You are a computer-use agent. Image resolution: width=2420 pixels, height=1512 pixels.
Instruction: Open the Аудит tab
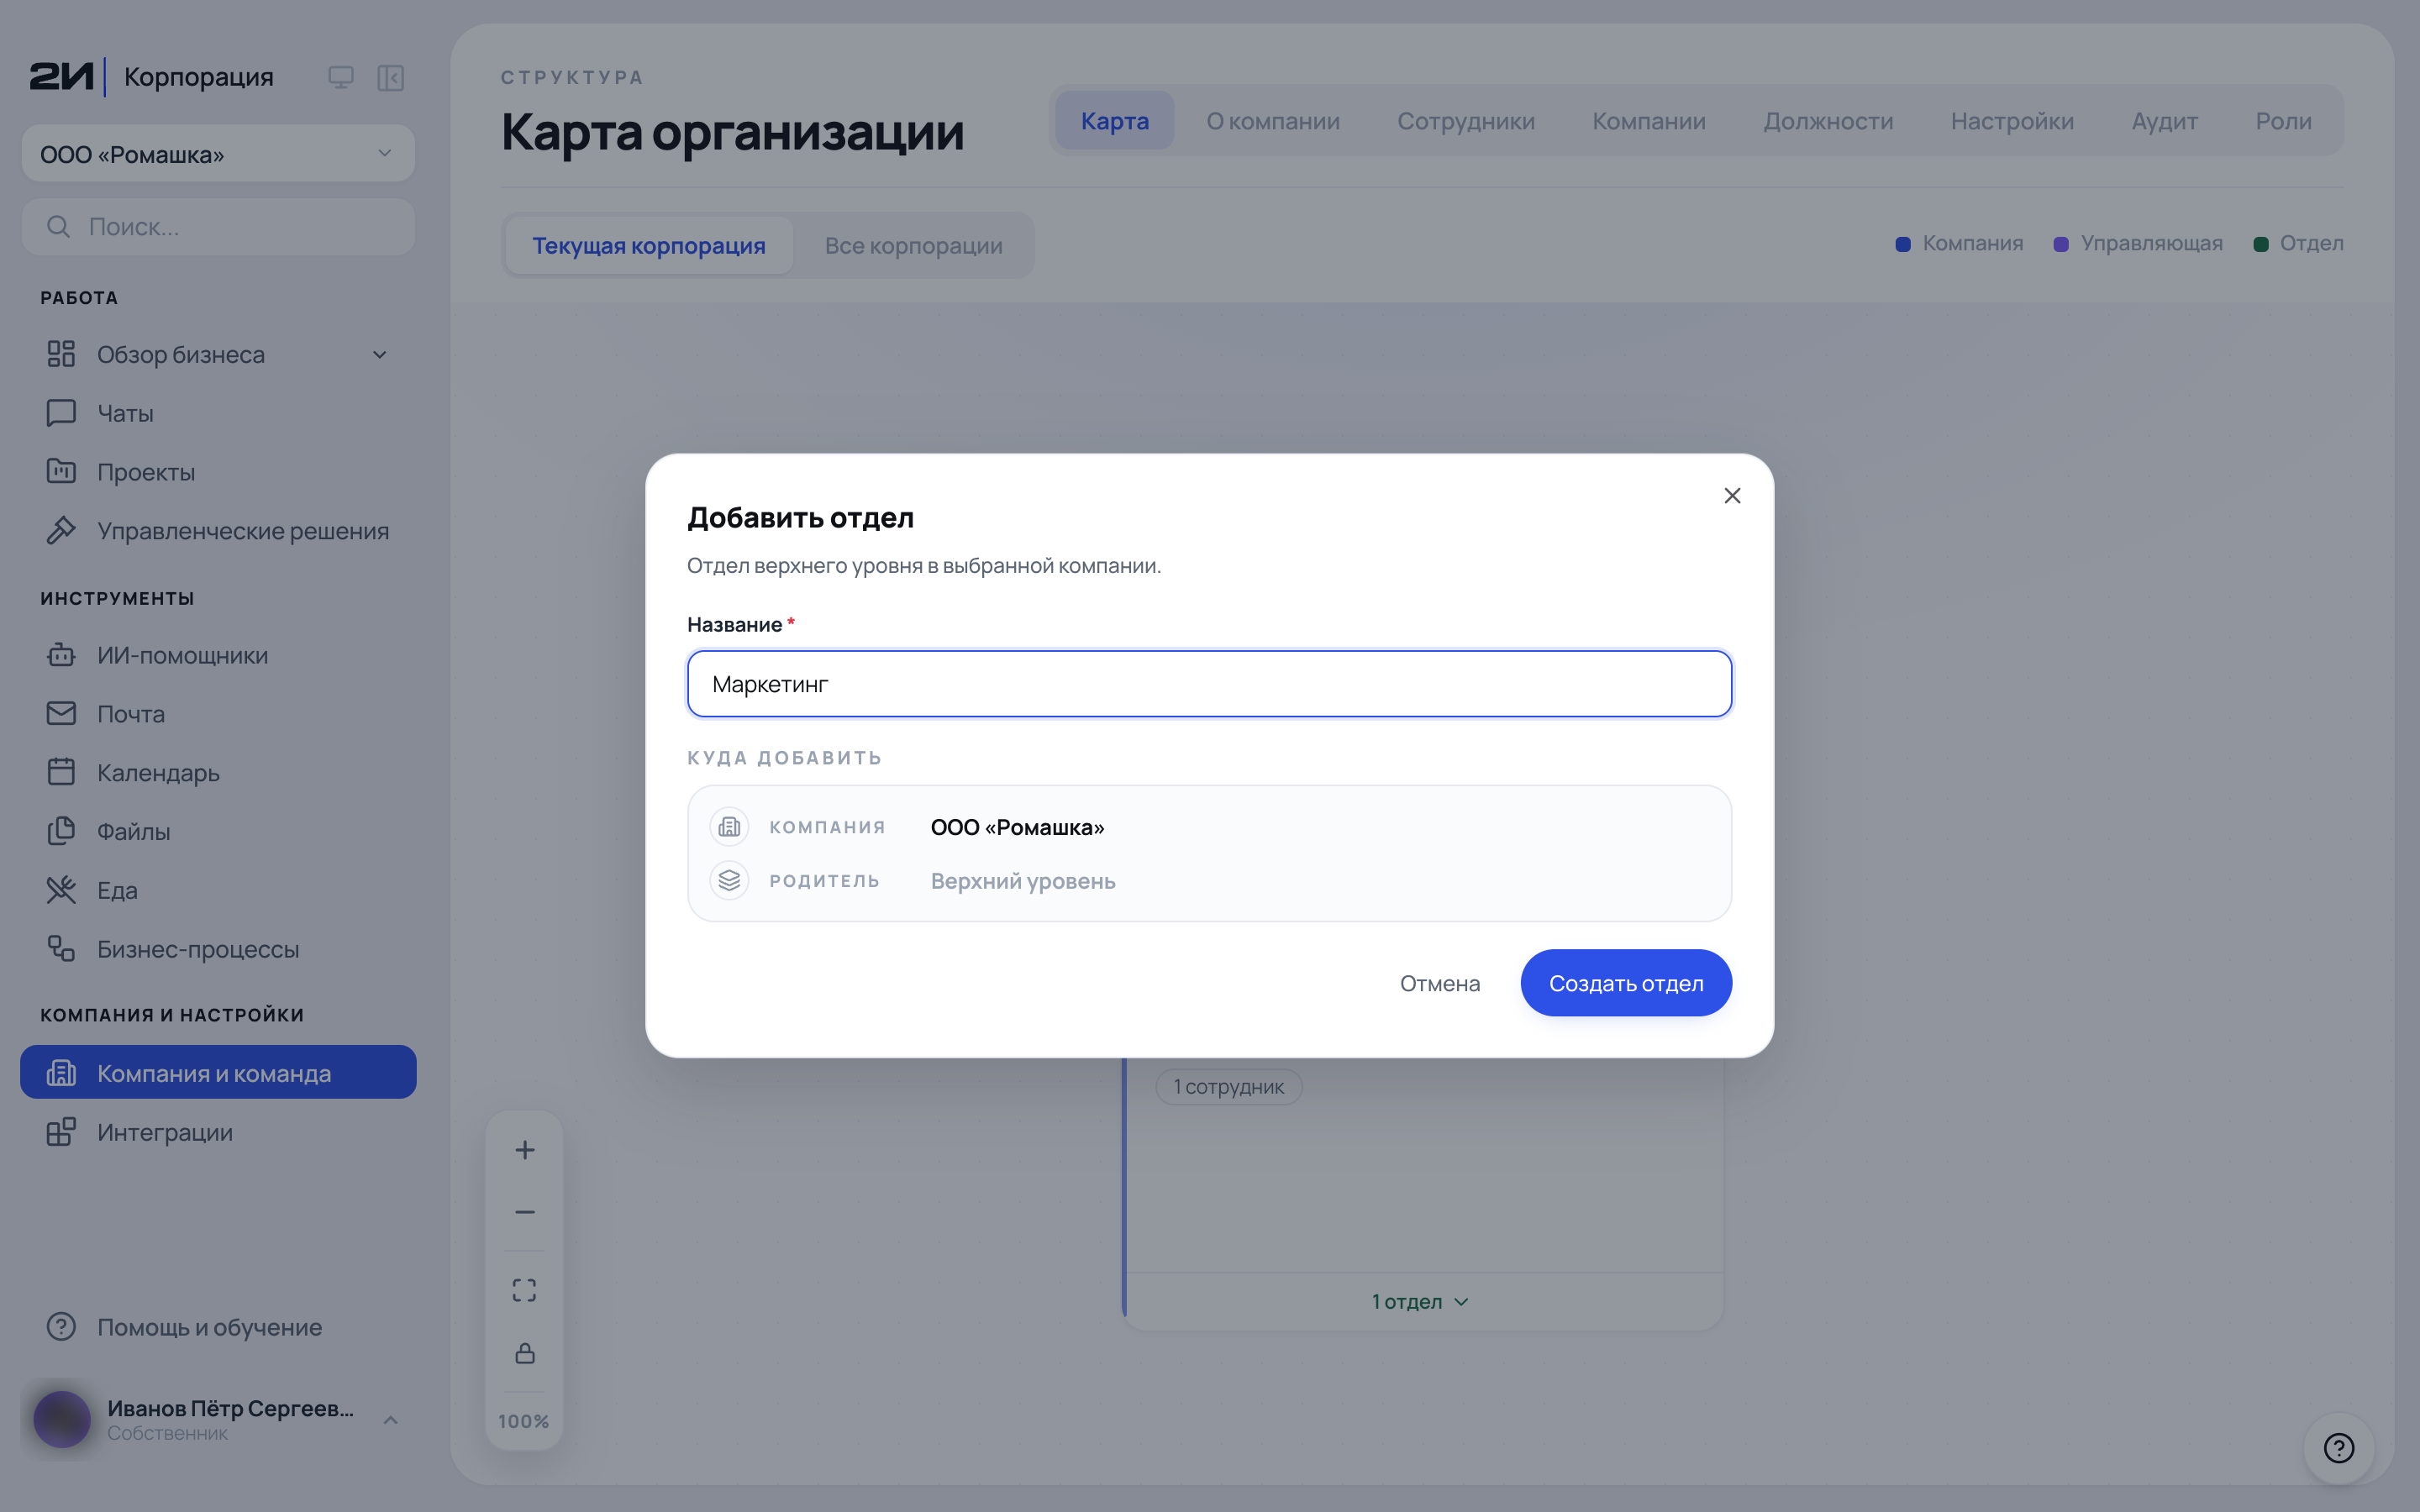point(2164,121)
